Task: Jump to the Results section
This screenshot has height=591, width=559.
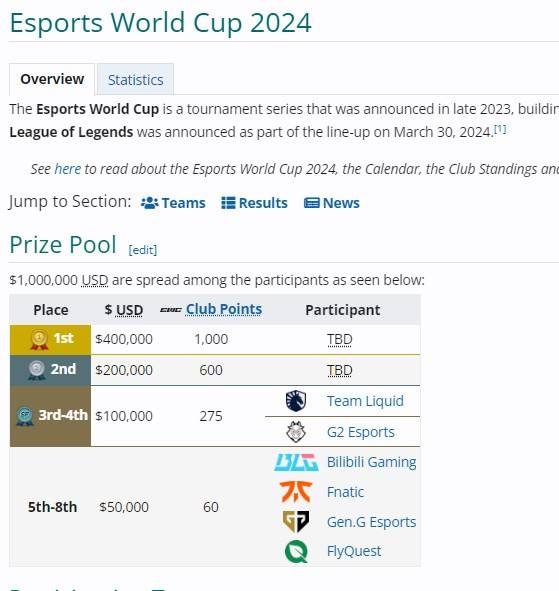Action: pos(254,203)
